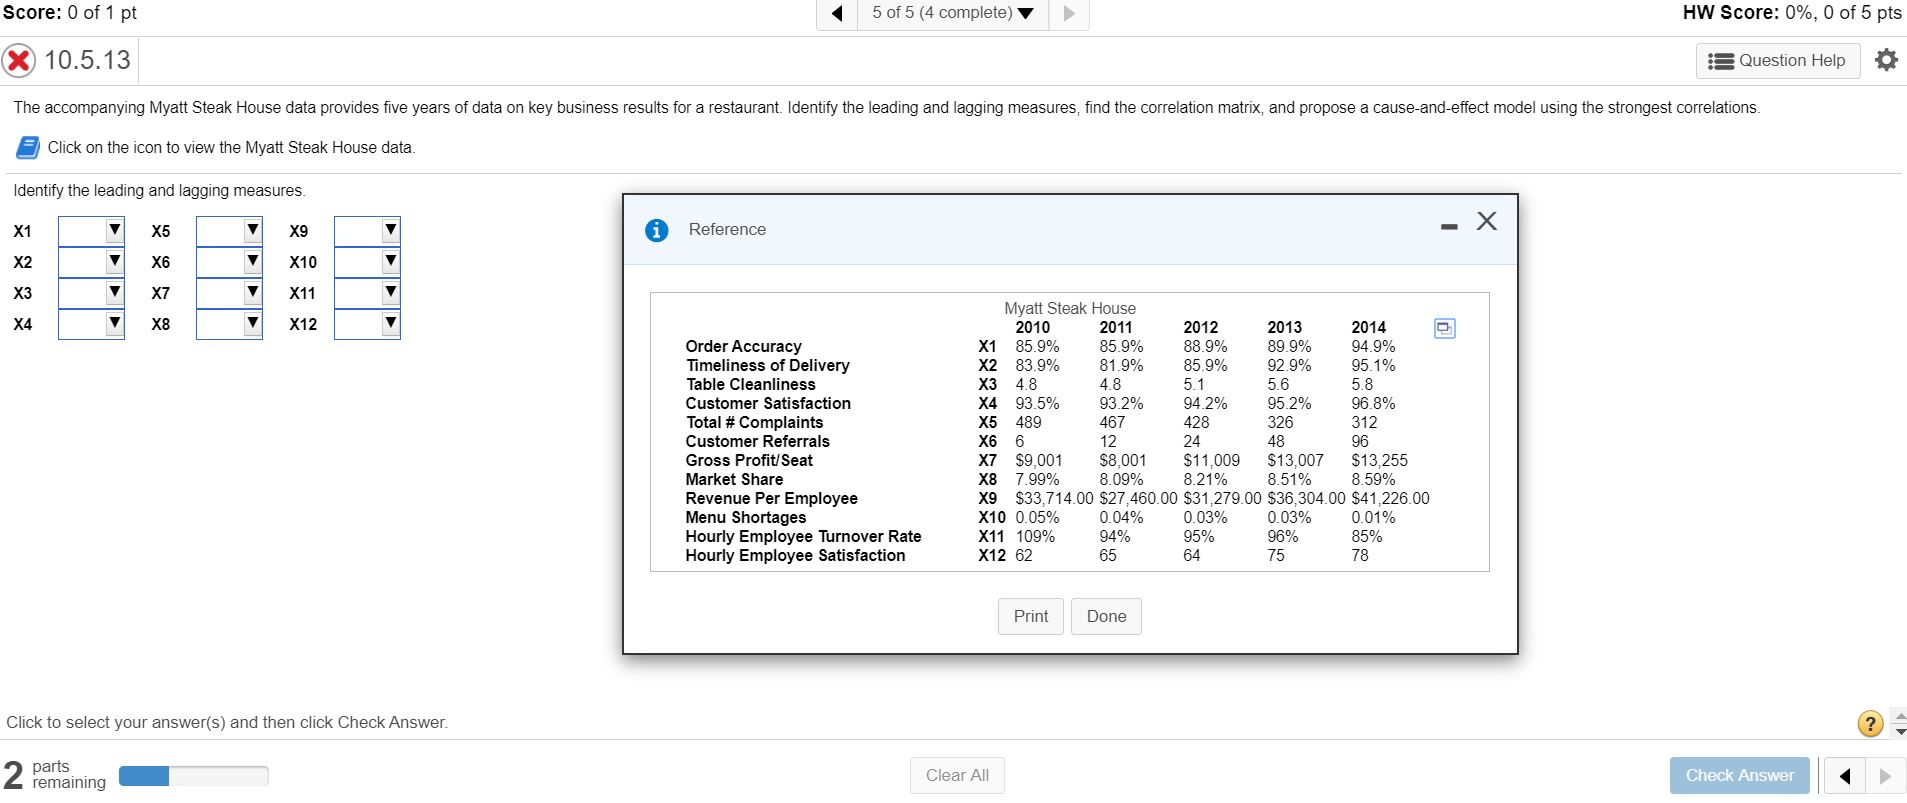The width and height of the screenshot is (1907, 803).
Task: Open the X2 measure dropdown
Action: [x=91, y=262]
